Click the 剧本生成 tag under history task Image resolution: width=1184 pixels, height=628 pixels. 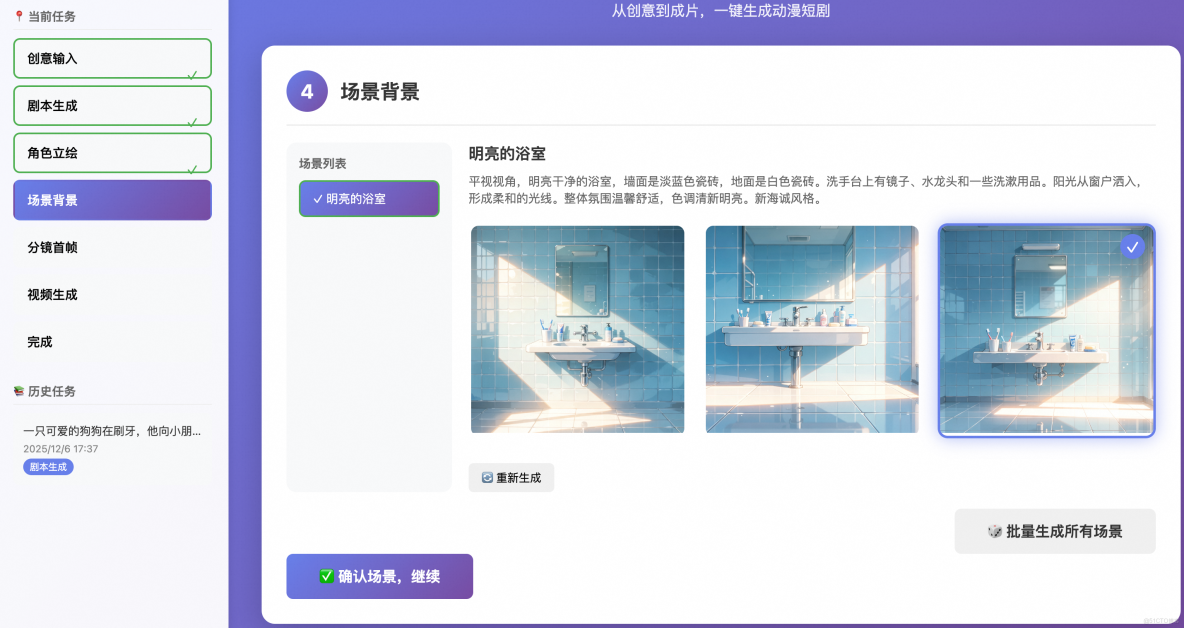pos(47,466)
